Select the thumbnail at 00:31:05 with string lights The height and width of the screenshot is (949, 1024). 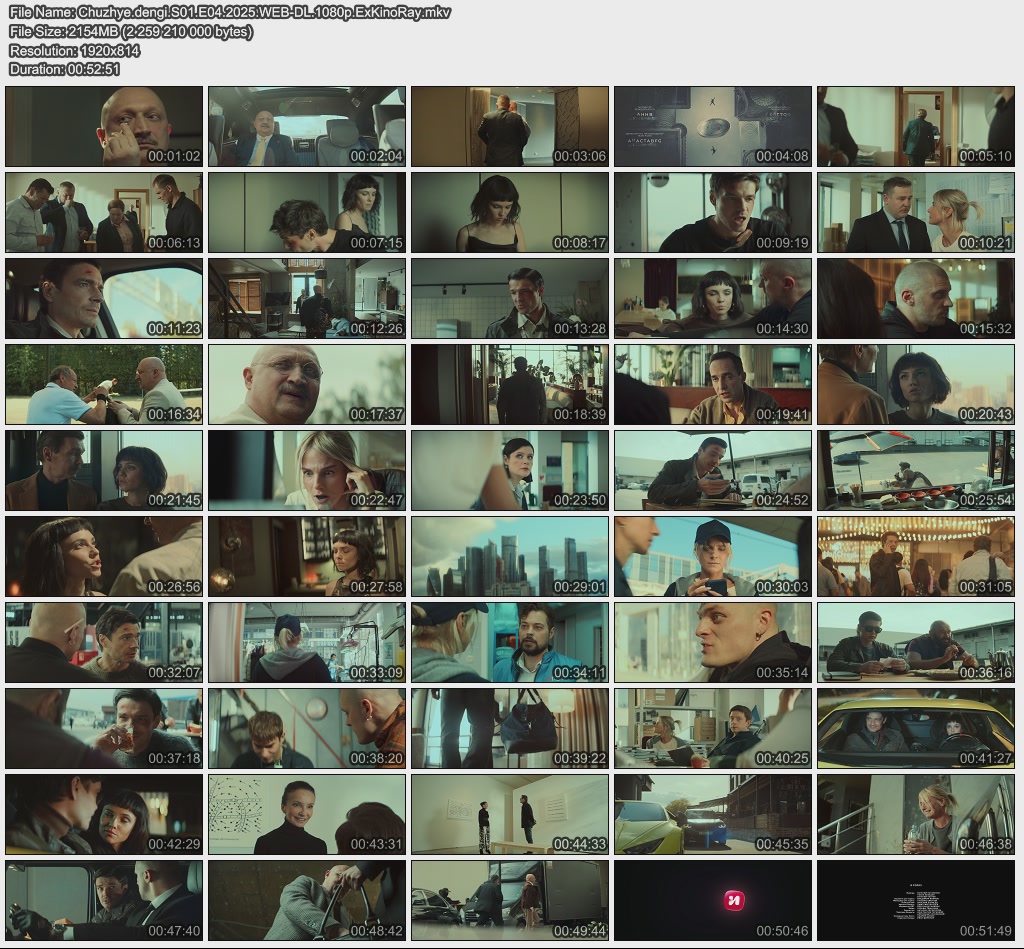916,556
